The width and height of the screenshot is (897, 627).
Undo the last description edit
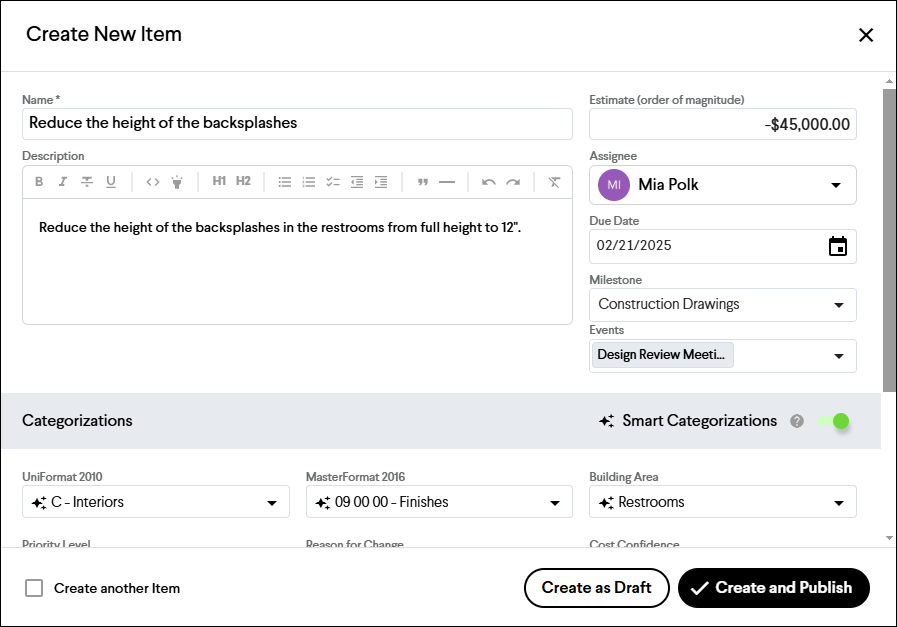489,182
